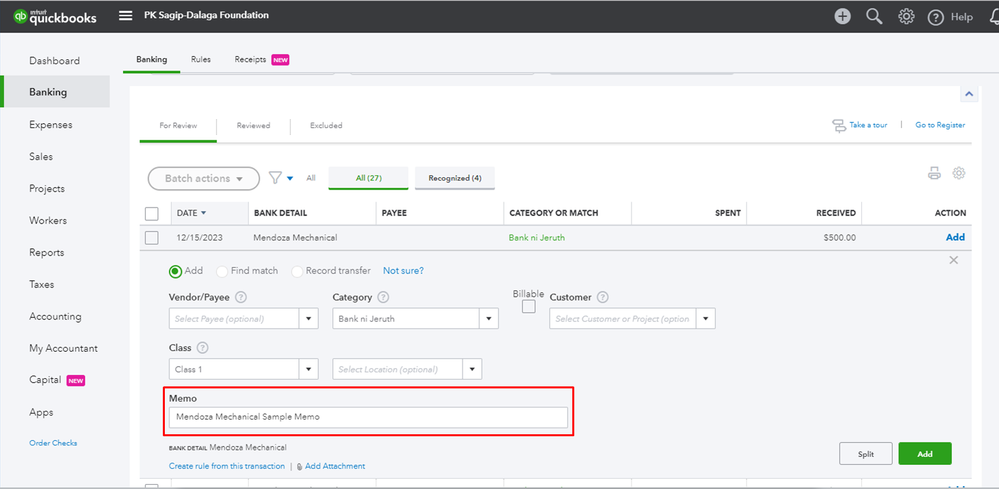
Task: Click the Not sure? link
Action: [403, 271]
